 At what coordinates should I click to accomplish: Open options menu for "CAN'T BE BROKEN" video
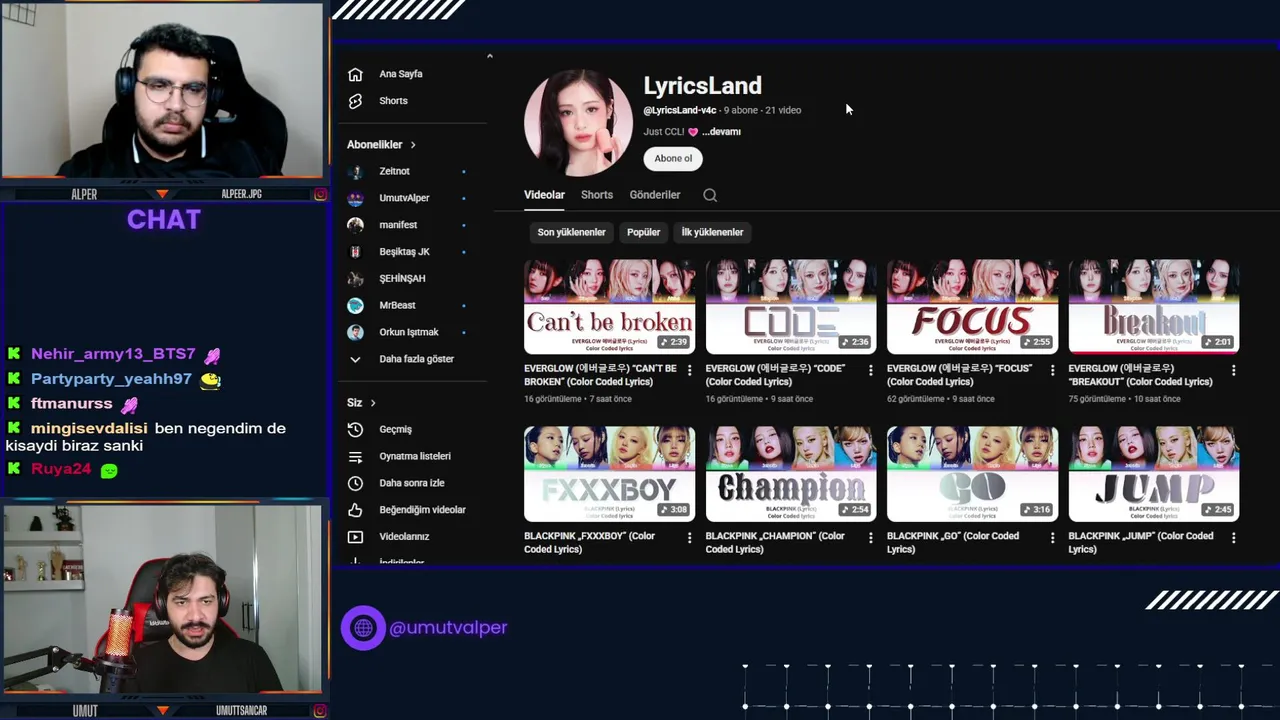point(689,370)
